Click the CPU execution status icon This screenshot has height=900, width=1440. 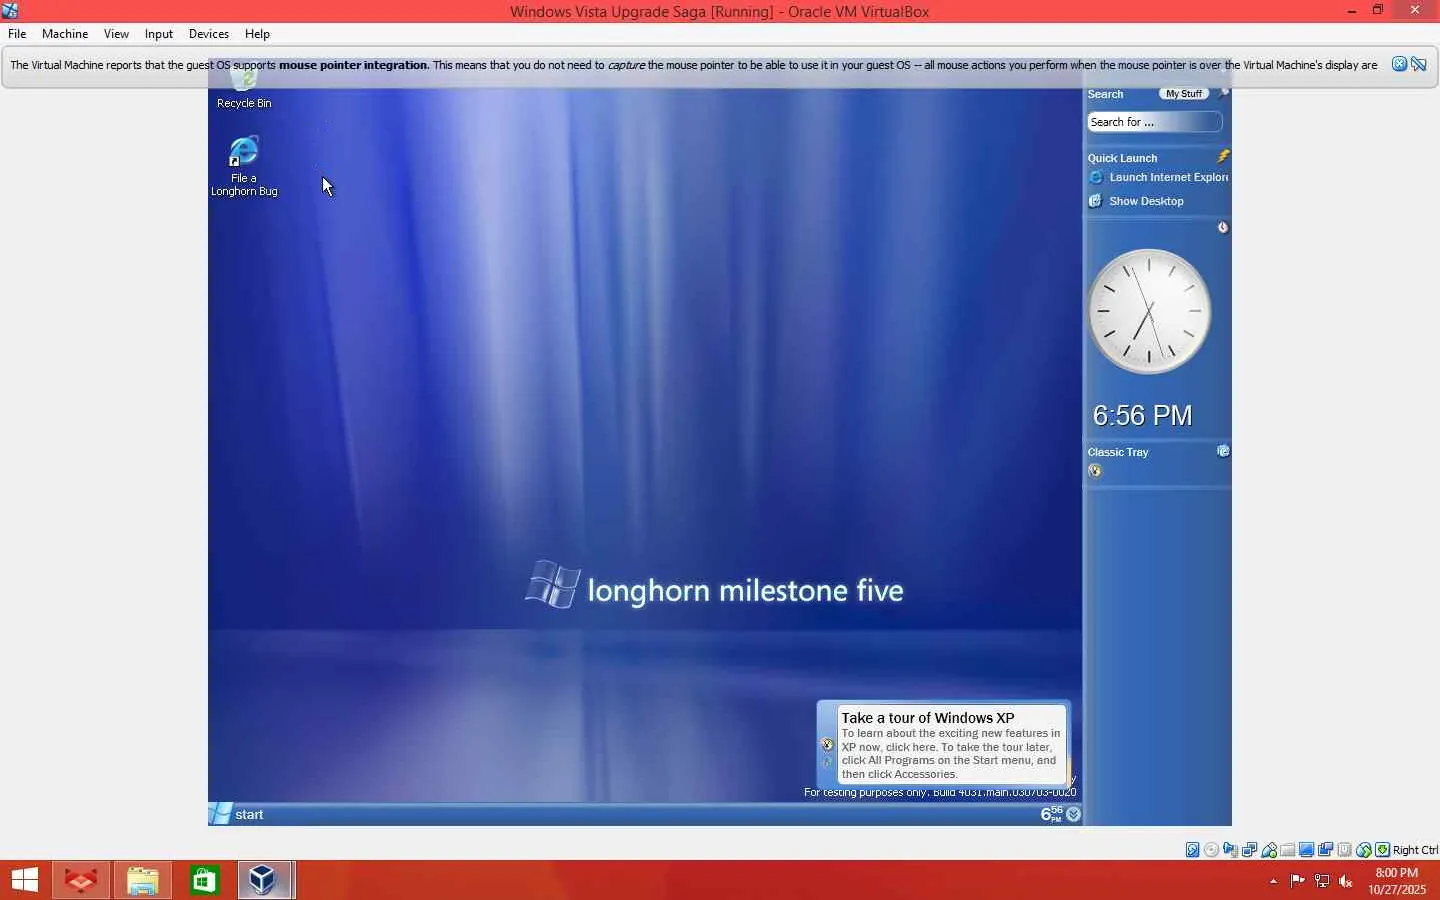tap(1345, 850)
